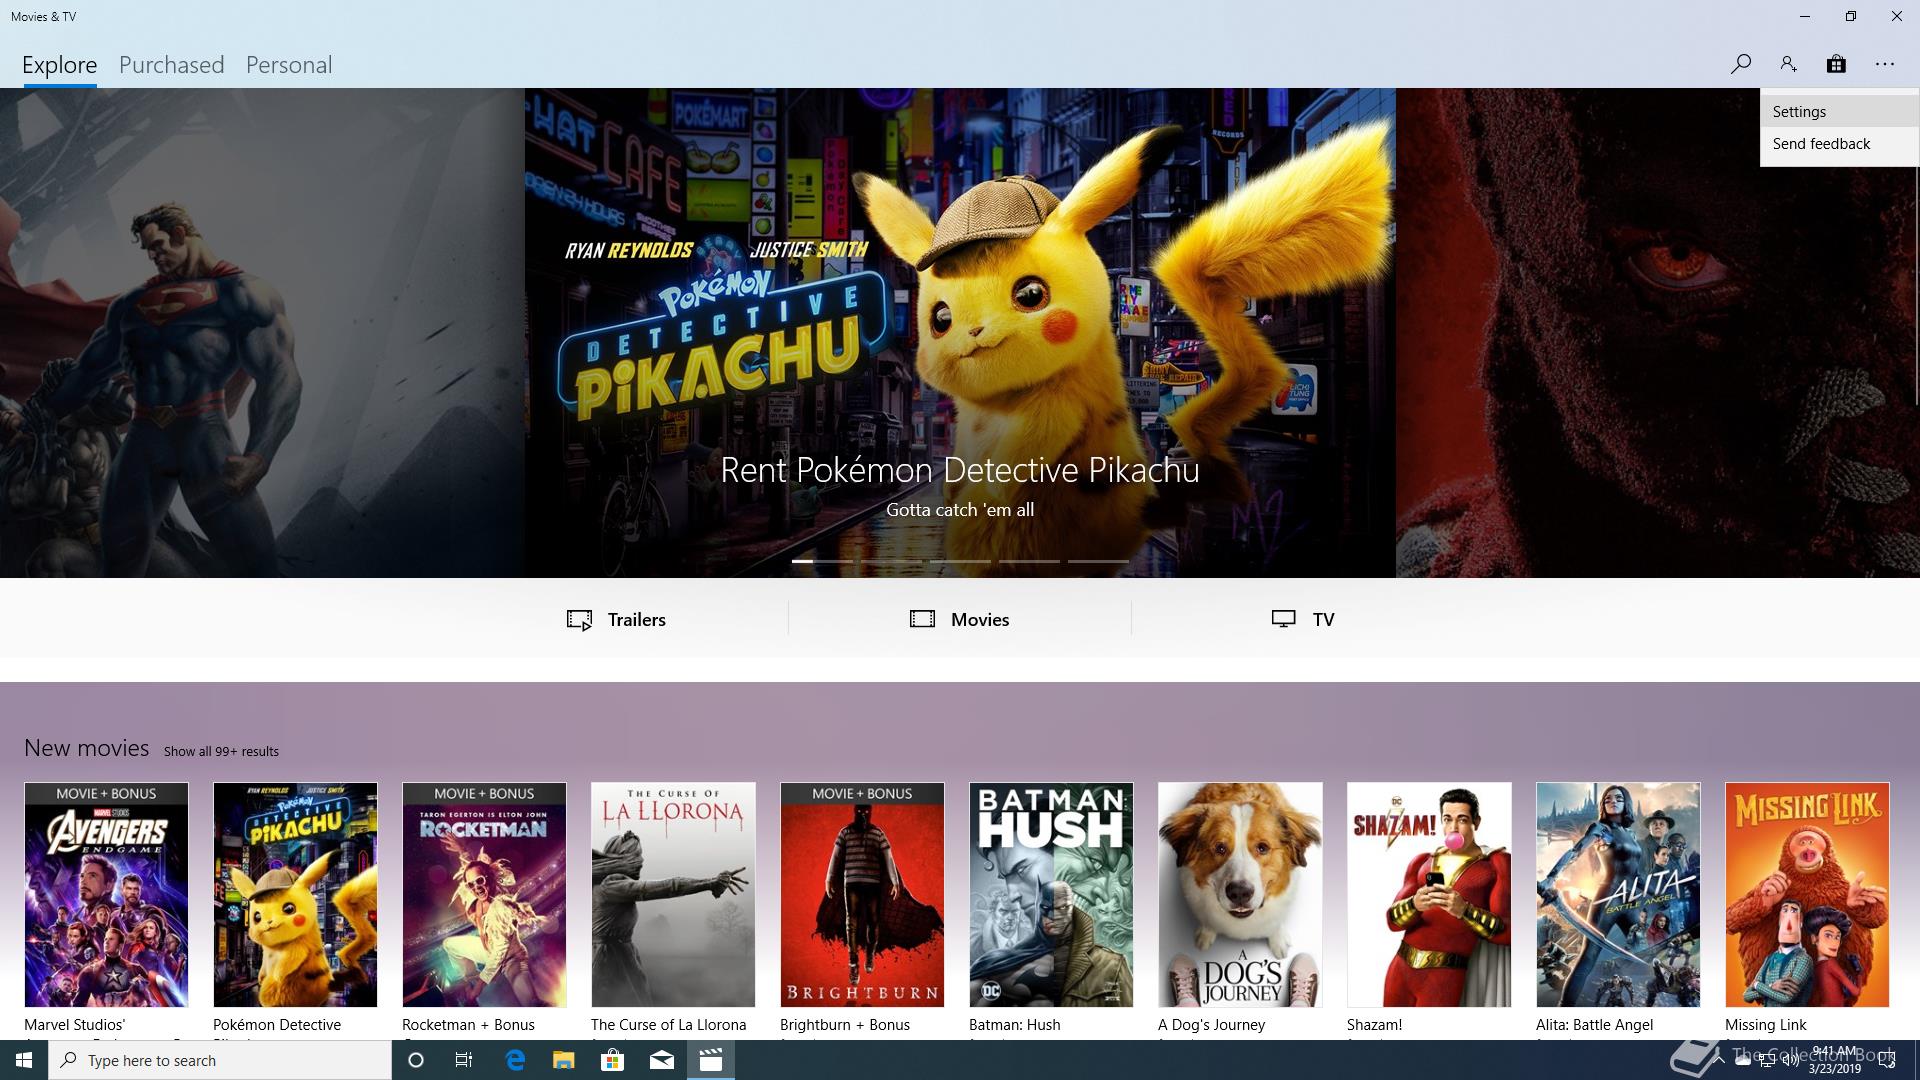Screen dimensions: 1920x1080
Task: Open Cortana from the taskbar
Action: pyautogui.click(x=416, y=1060)
